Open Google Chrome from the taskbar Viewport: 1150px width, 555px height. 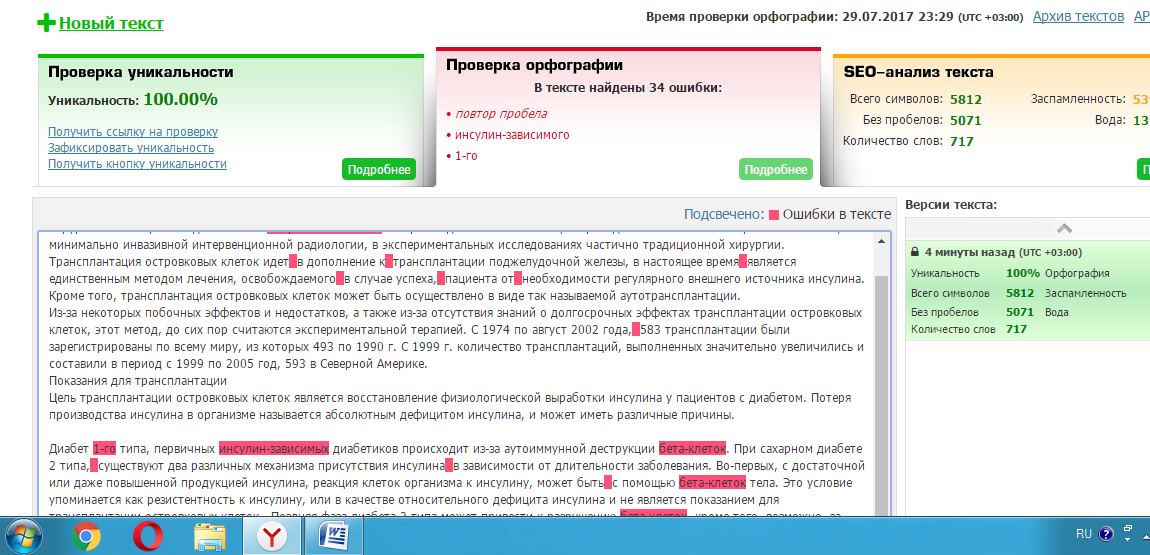click(86, 537)
